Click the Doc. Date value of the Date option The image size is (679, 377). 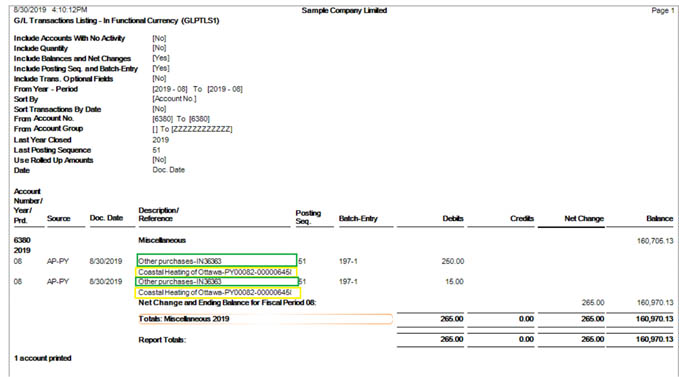[x=168, y=170]
